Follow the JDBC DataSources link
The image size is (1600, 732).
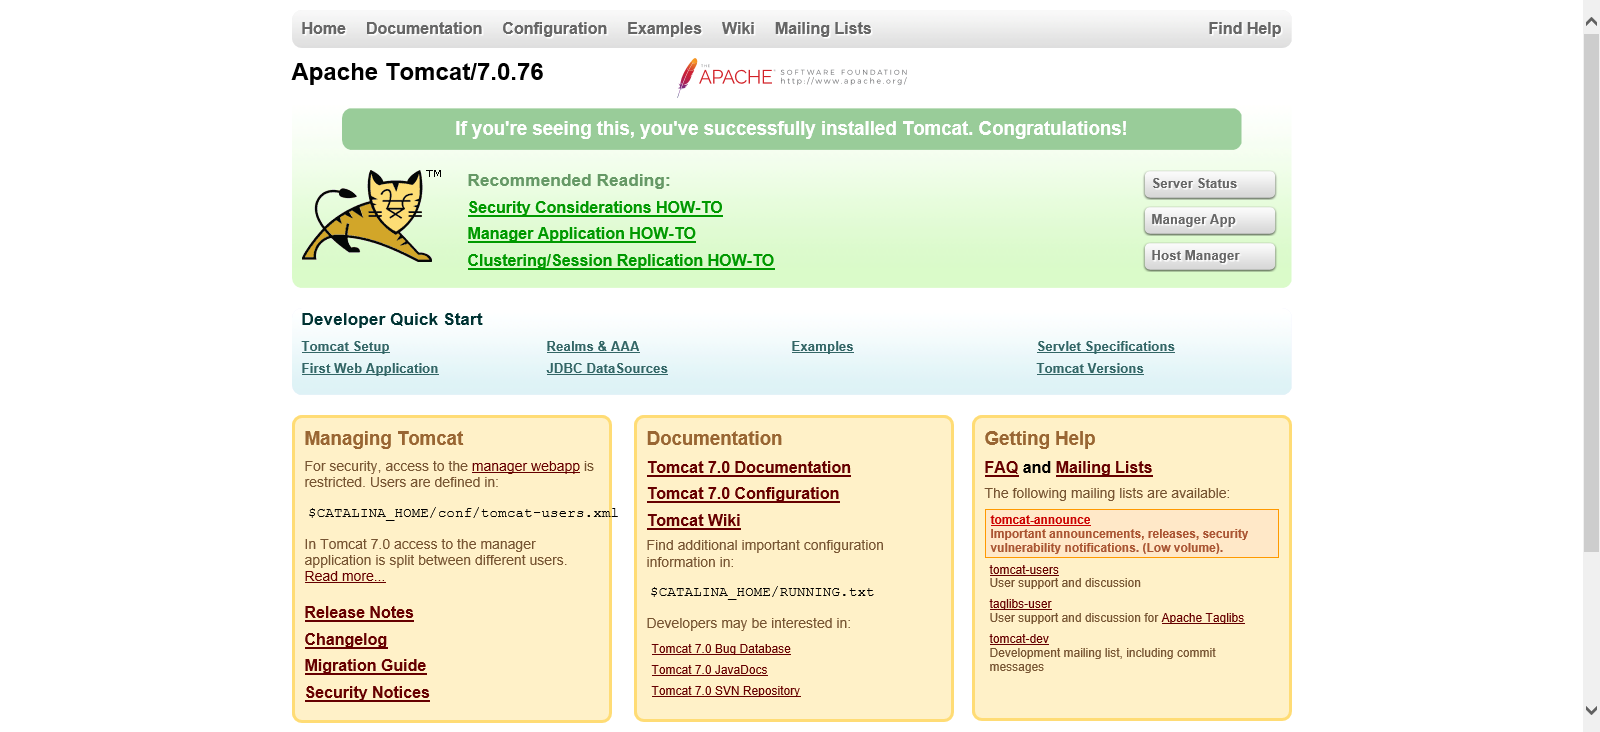click(x=606, y=369)
